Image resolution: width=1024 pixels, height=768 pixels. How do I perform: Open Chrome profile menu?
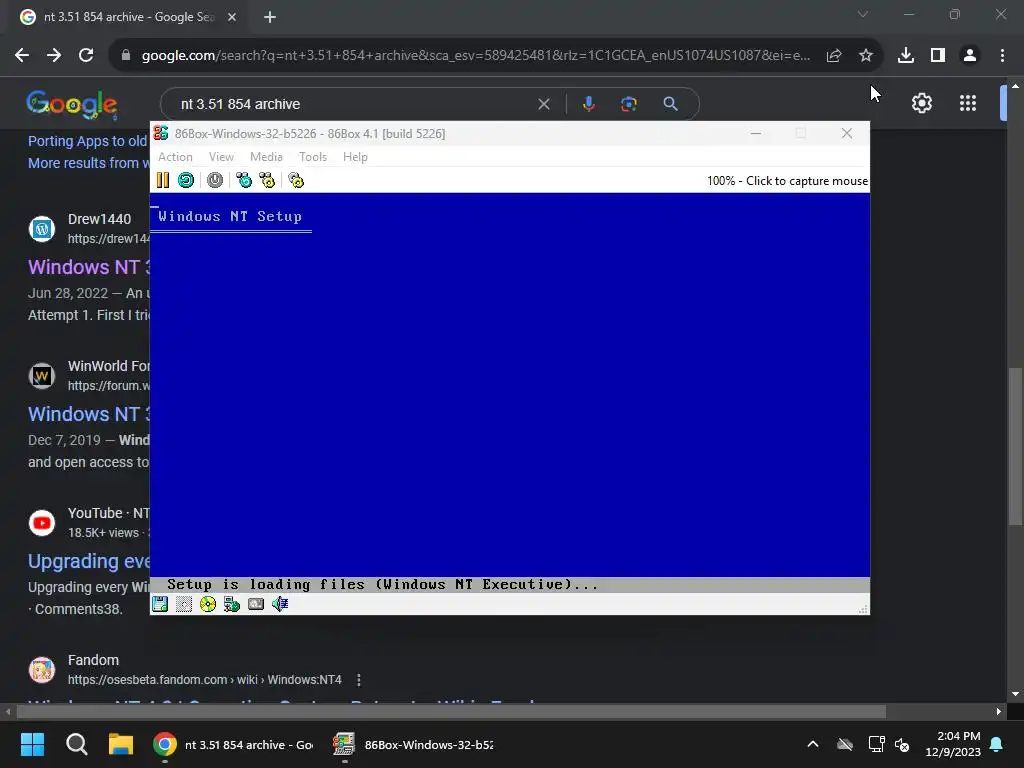point(970,56)
